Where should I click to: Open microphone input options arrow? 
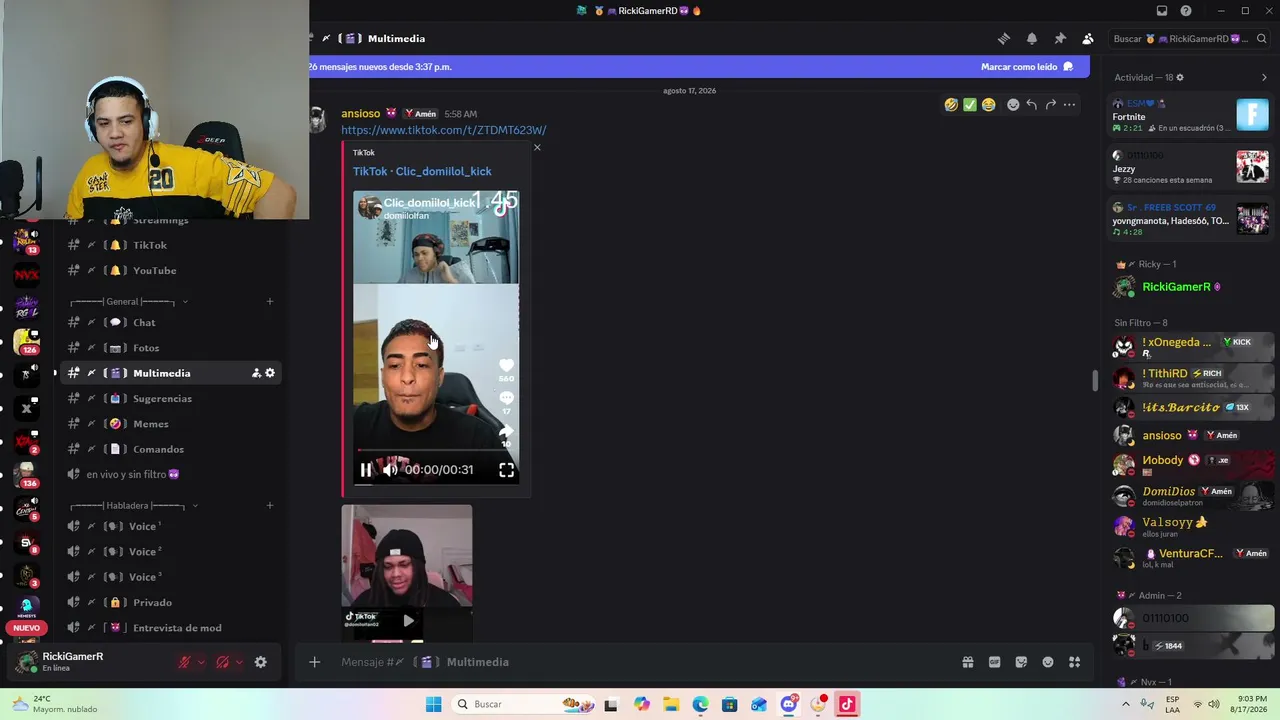point(201,662)
